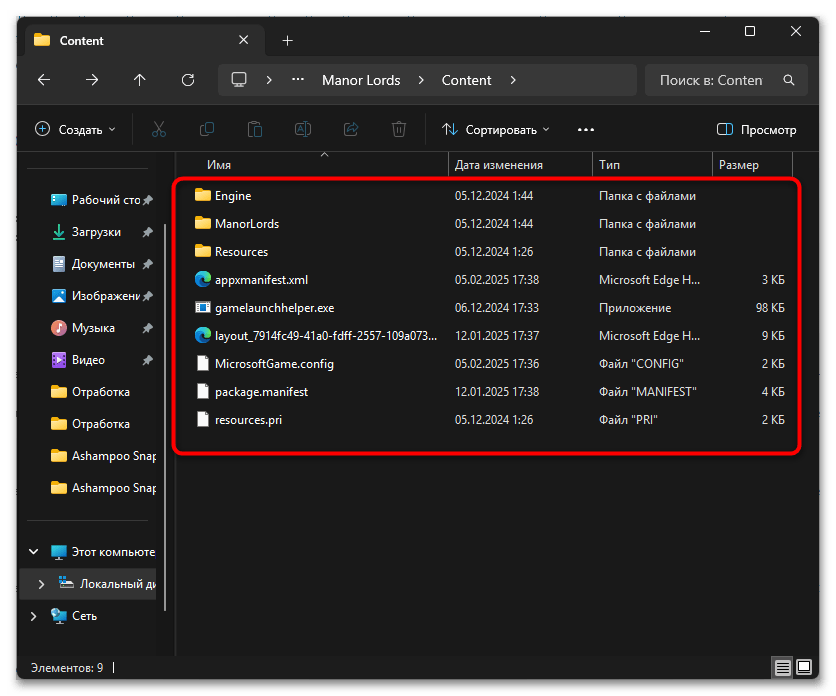This screenshot has height=696, width=836.
Task: Toggle the Просмотр preview pane
Action: point(756,130)
